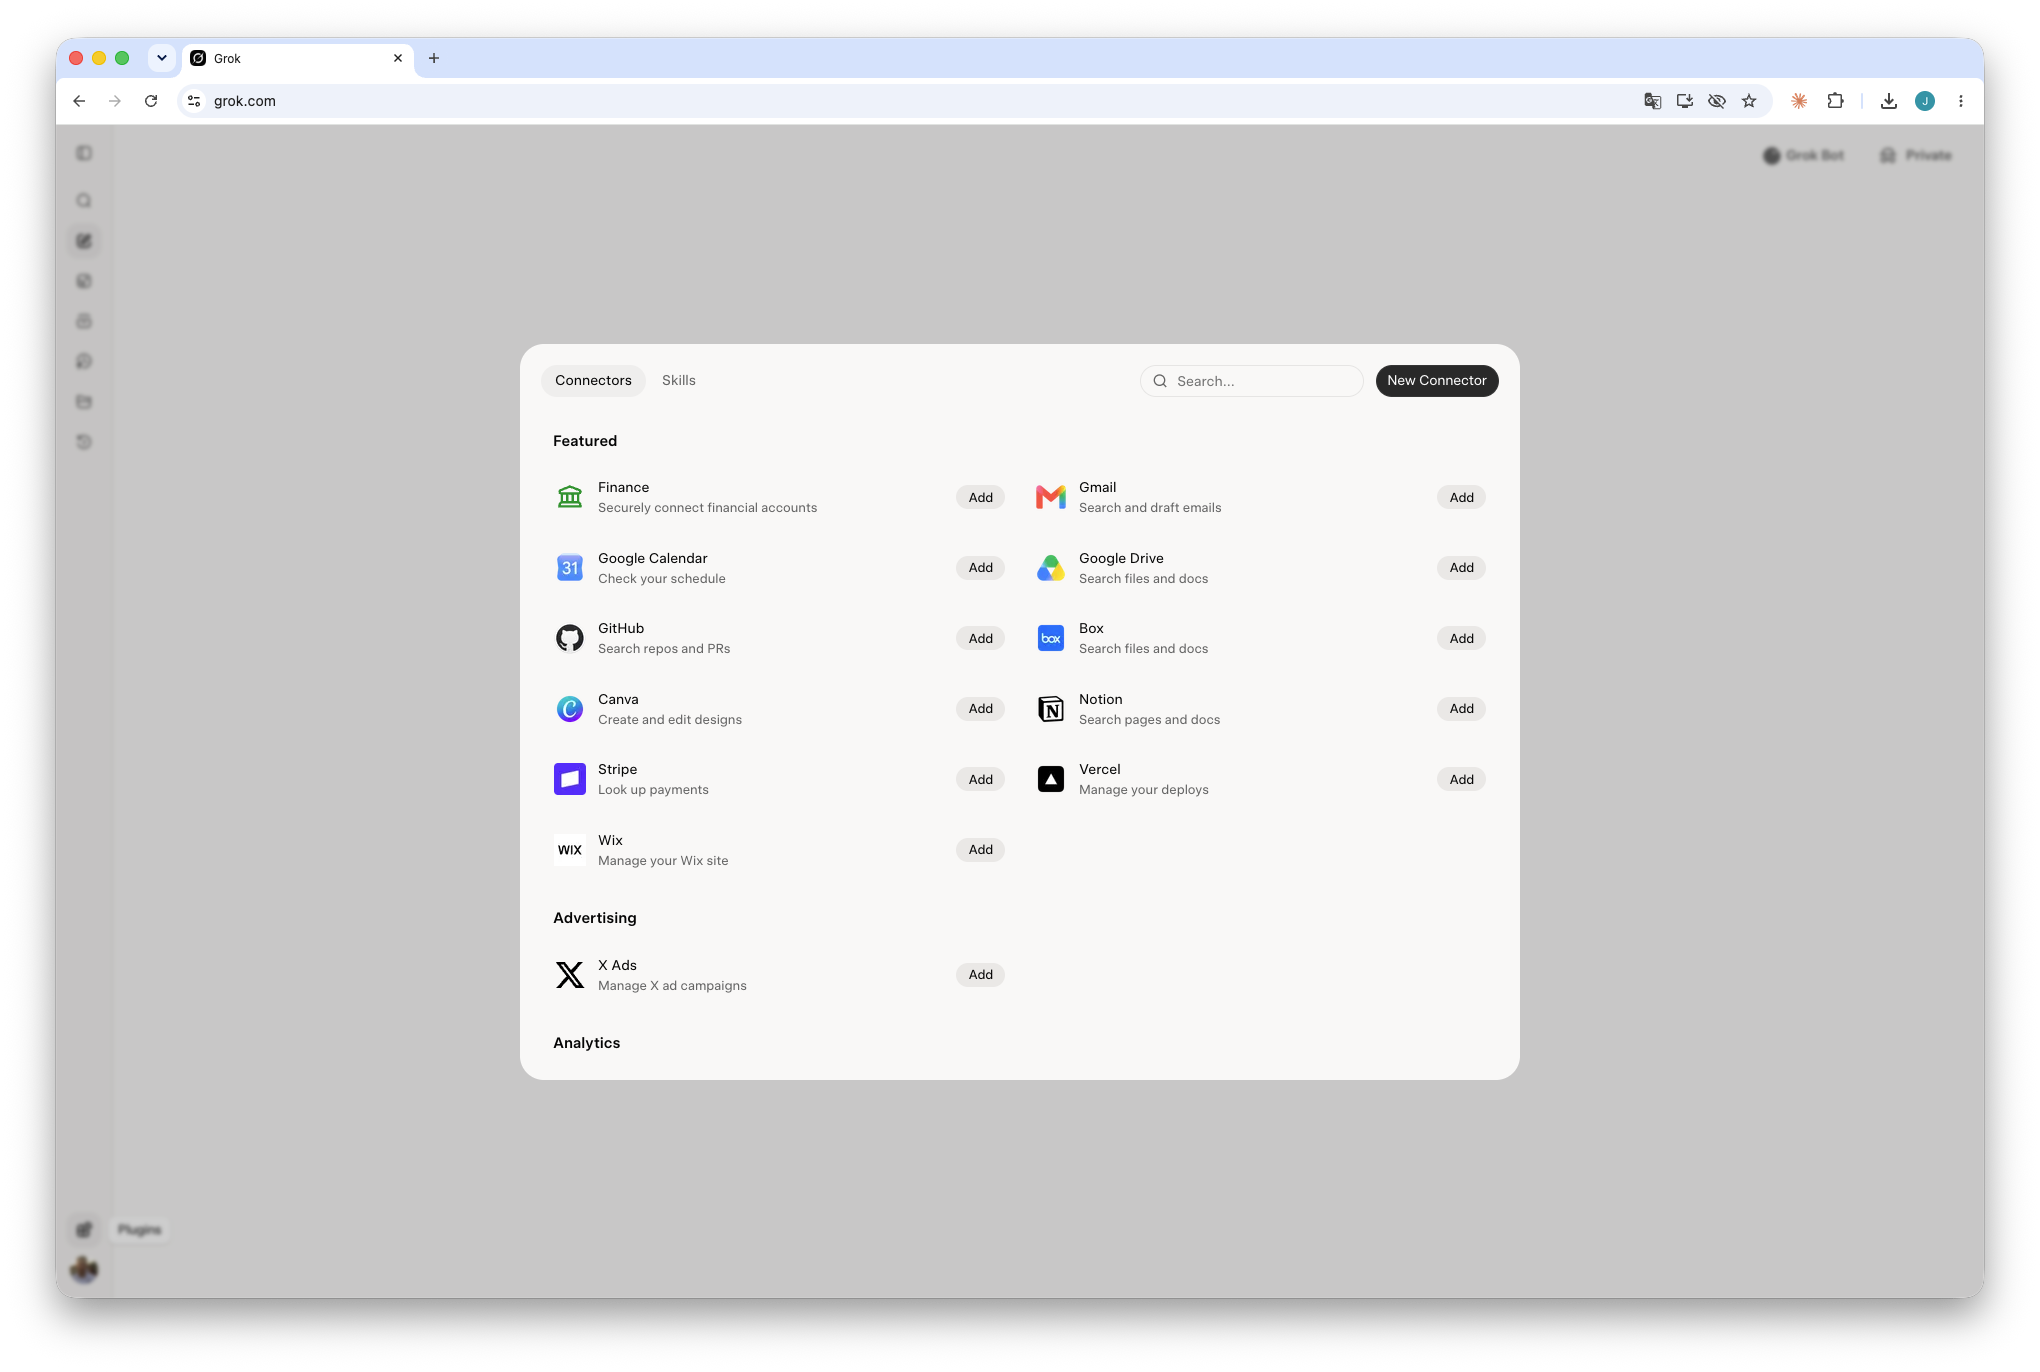Open a new browser tab
This screenshot has width=2040, height=1372.
point(434,58)
